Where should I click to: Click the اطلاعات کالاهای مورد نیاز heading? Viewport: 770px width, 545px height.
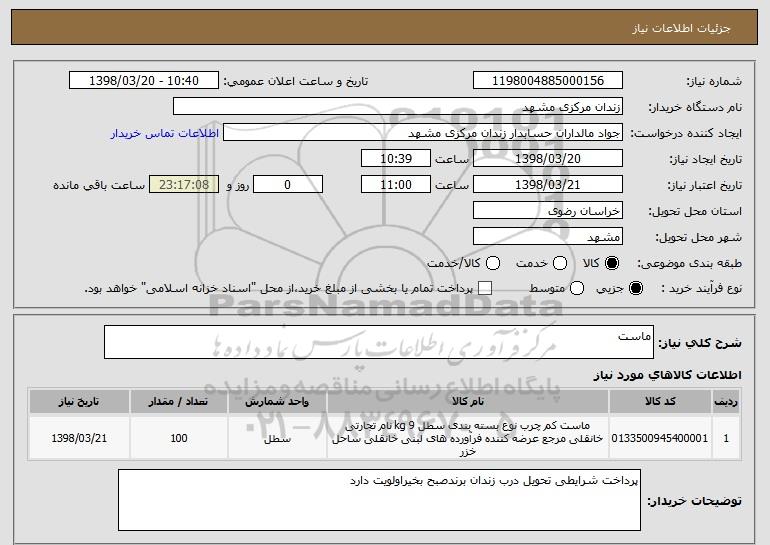[667, 375]
